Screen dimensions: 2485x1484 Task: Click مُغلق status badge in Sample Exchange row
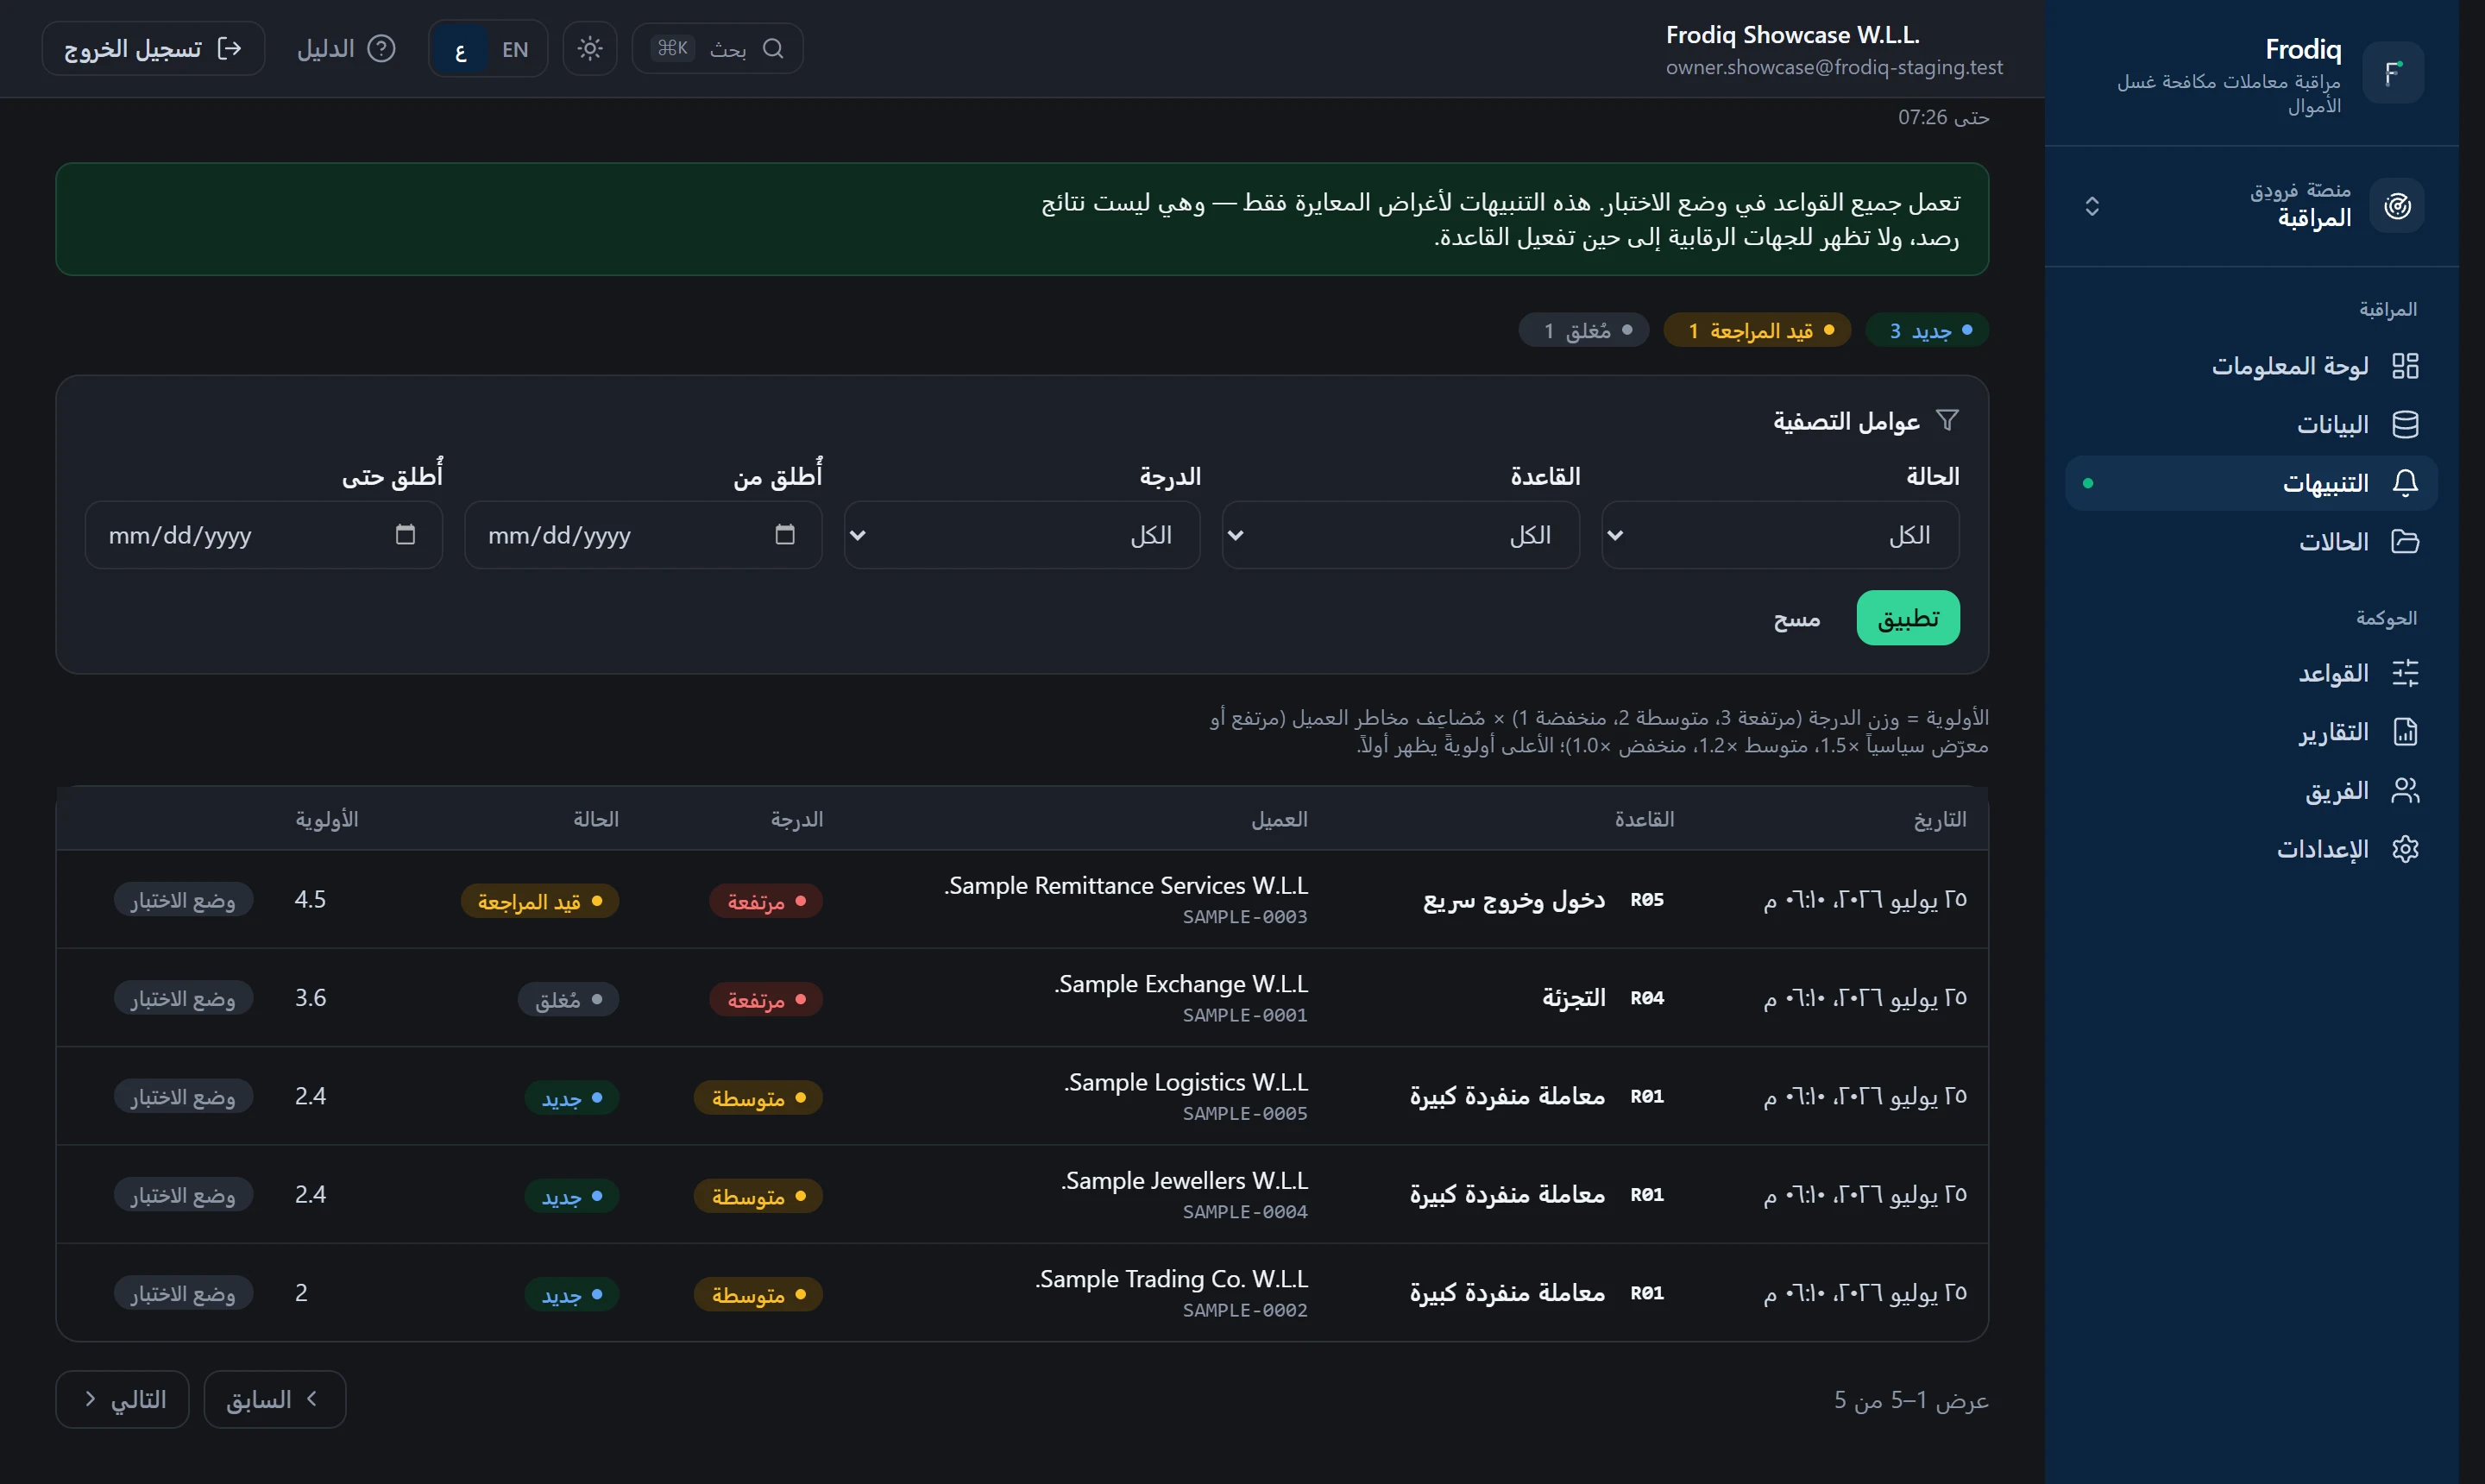(x=568, y=999)
